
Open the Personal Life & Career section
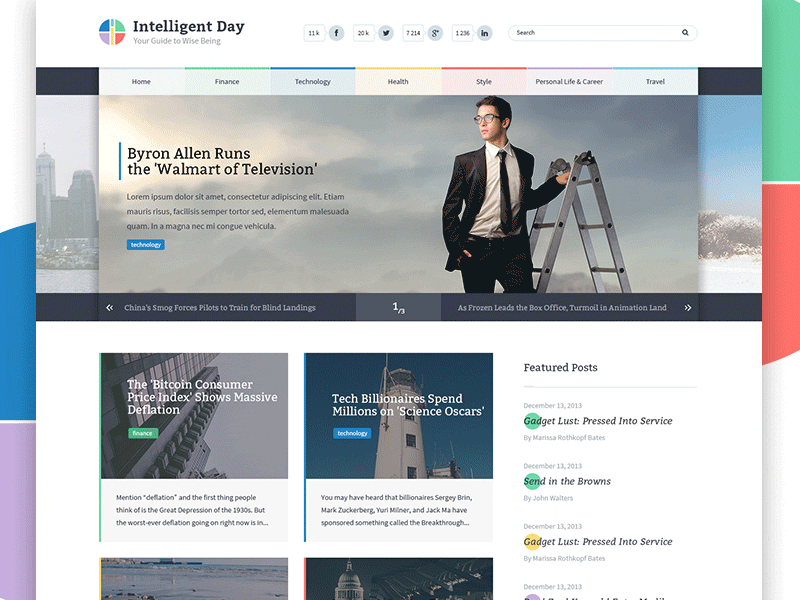pos(569,81)
